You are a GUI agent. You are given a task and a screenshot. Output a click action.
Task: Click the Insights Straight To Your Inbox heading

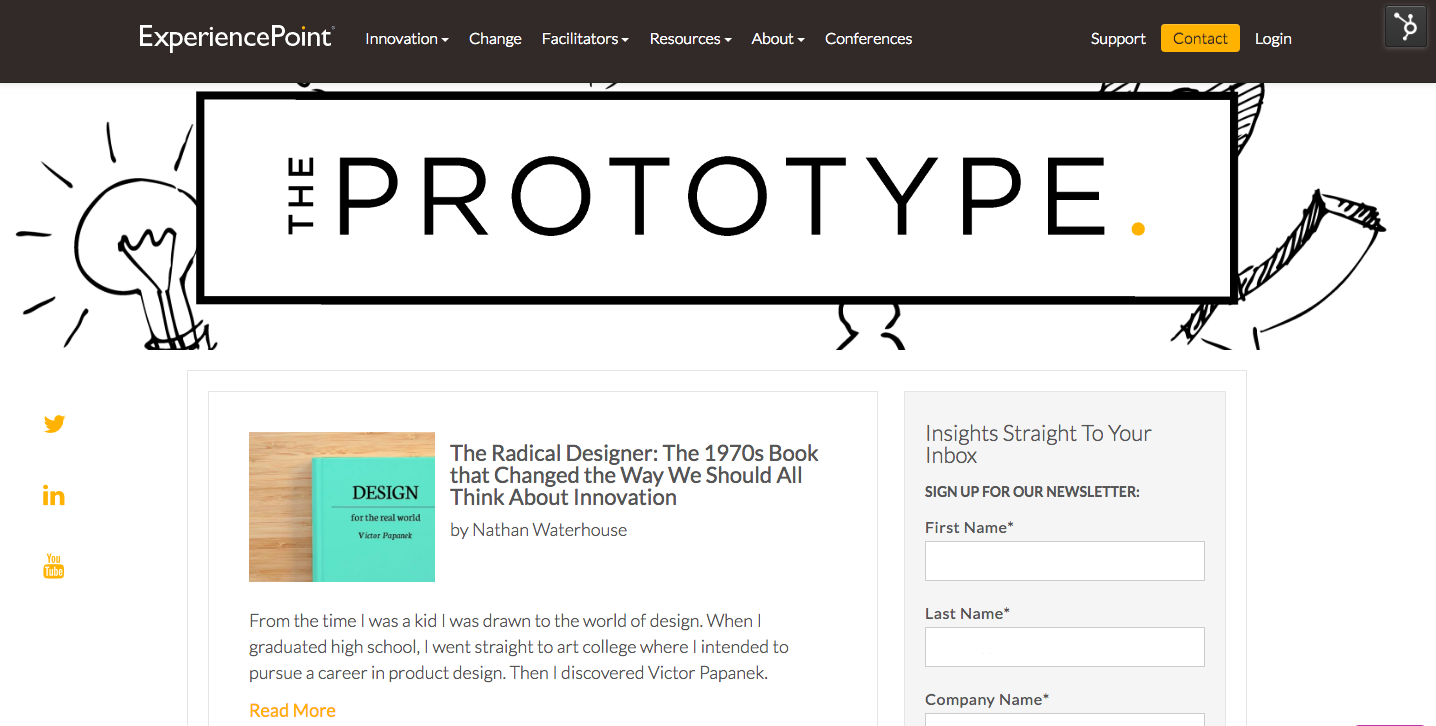[1038, 444]
